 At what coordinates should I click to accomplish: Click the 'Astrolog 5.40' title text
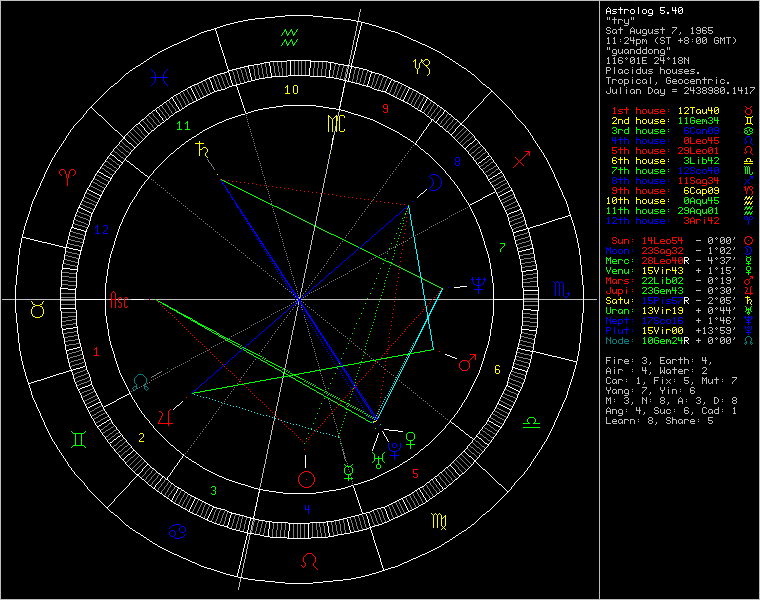[x=644, y=11]
